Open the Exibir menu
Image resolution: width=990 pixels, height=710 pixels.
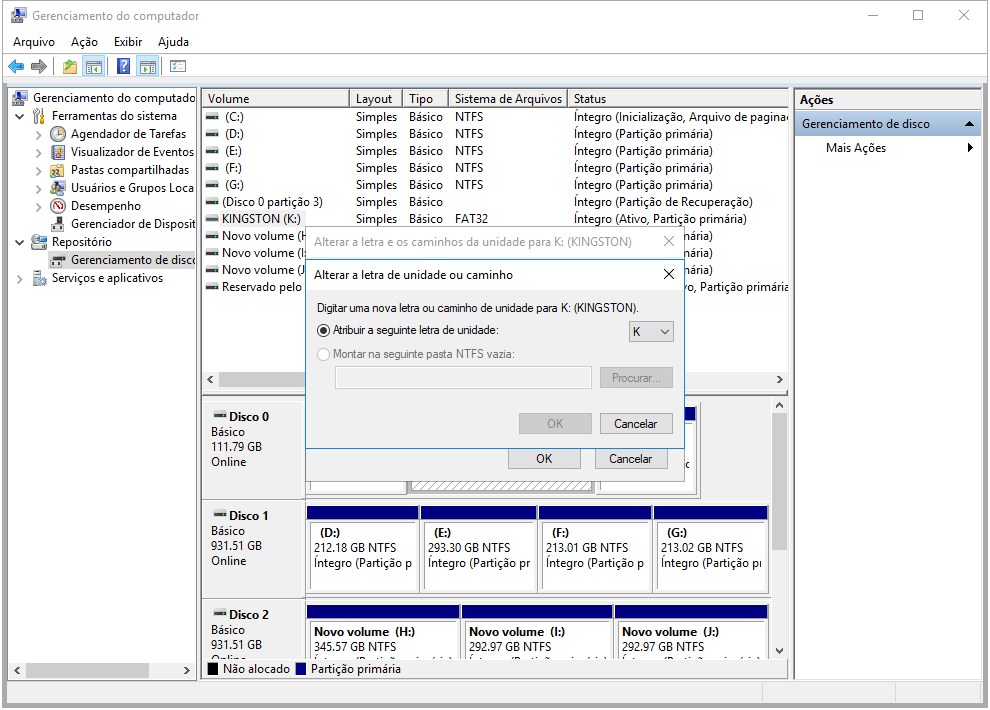(128, 42)
